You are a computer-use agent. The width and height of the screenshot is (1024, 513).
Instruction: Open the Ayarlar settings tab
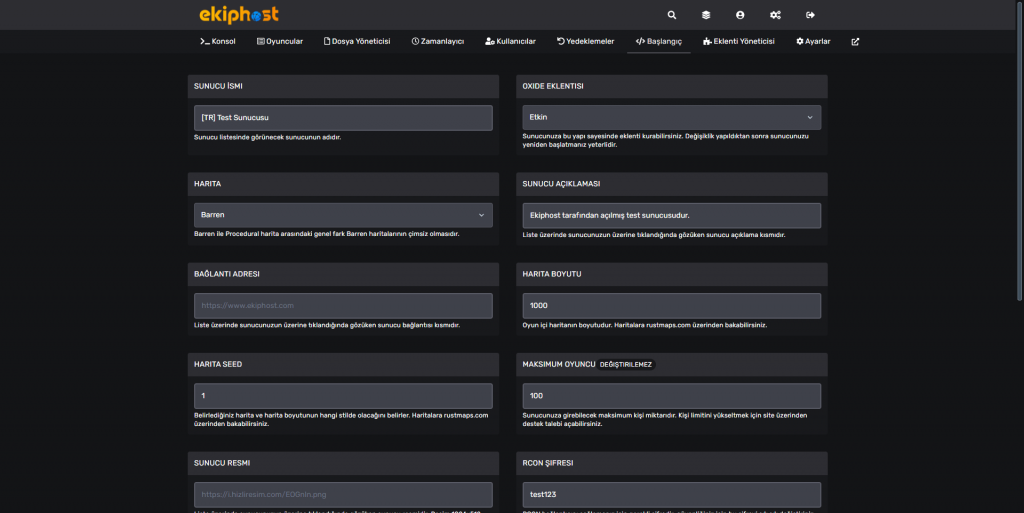pyautogui.click(x=813, y=42)
